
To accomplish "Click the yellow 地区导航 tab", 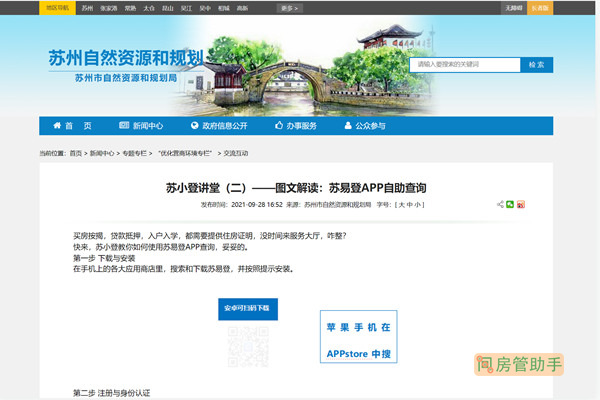I will point(57,8).
